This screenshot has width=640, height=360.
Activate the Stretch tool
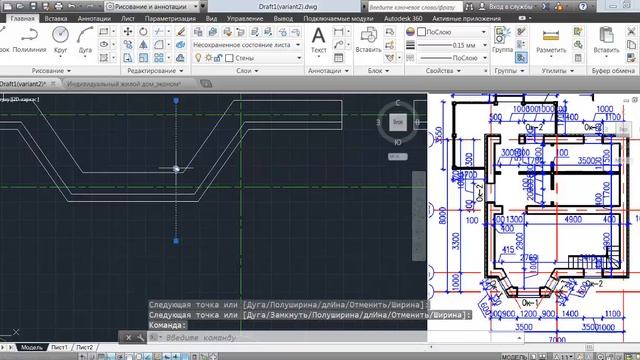[x=128, y=58]
